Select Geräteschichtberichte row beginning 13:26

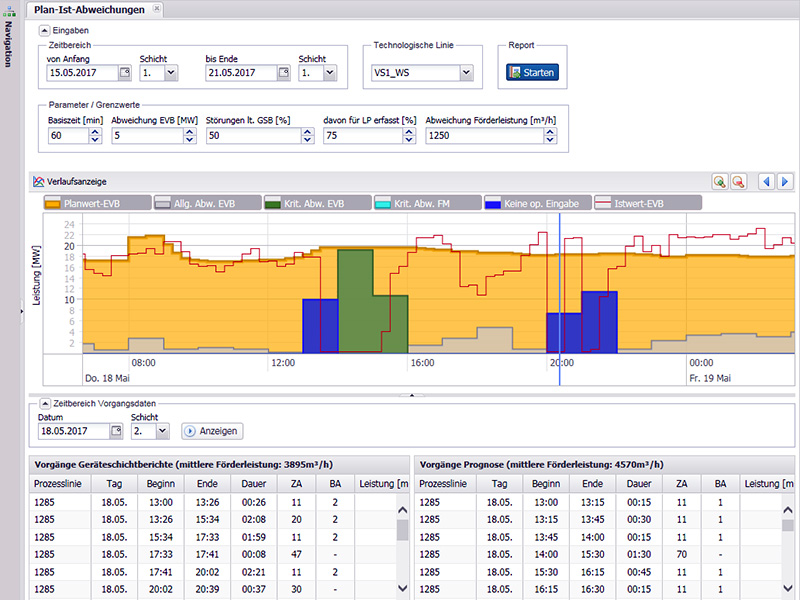tap(213, 519)
